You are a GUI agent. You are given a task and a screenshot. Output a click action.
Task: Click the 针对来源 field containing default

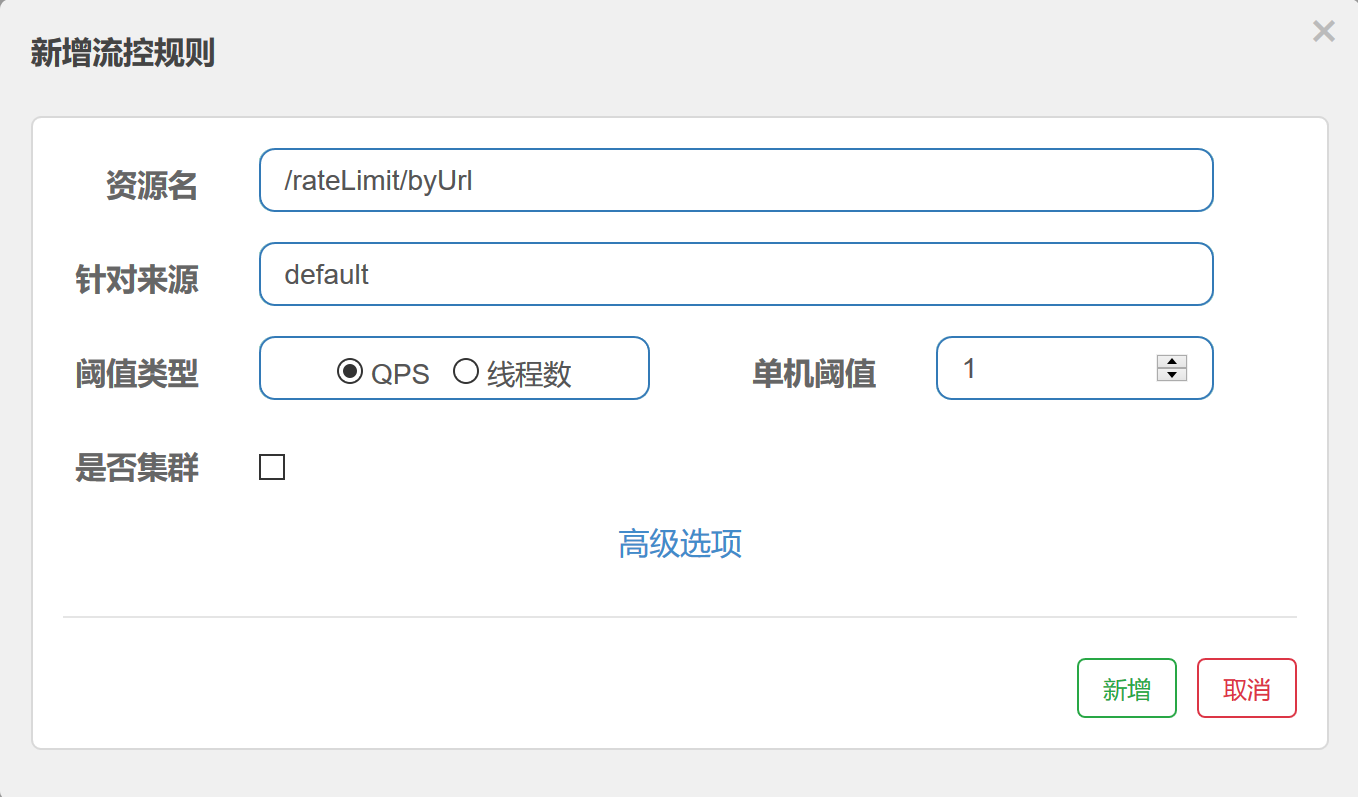(735, 274)
